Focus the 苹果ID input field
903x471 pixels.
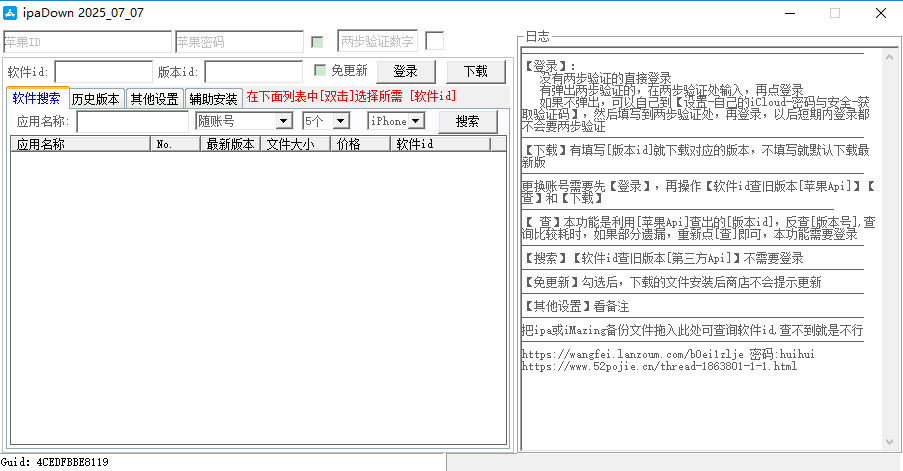click(x=87, y=42)
